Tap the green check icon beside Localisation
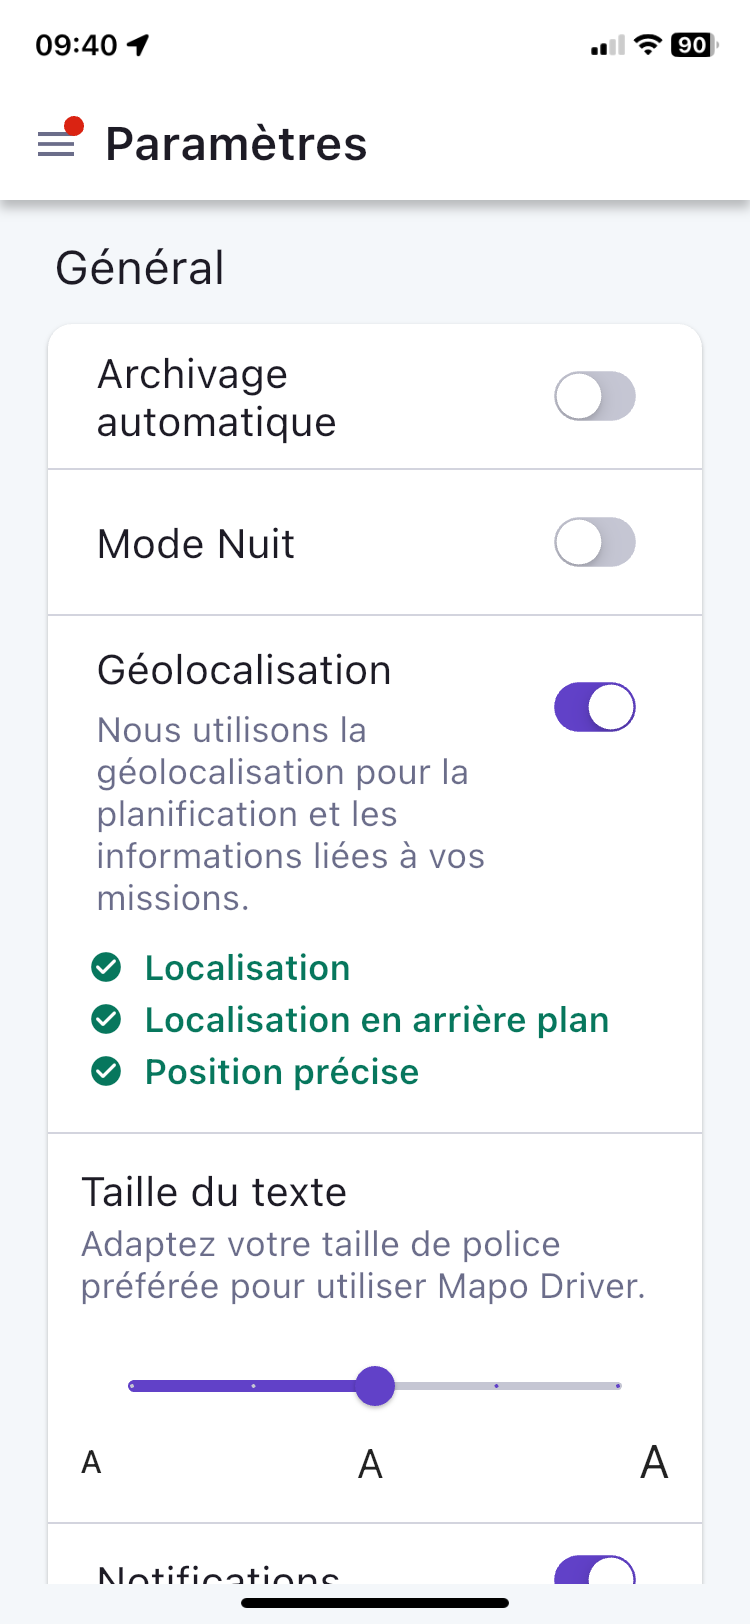Viewport: 750px width, 1624px height. [106, 967]
